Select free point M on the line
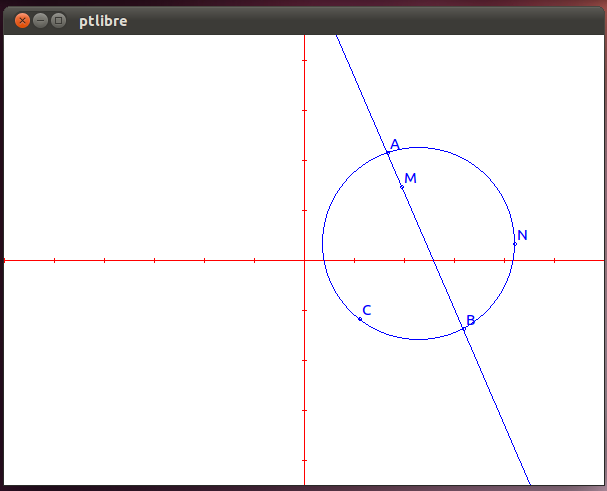This screenshot has width=607, height=491. tap(402, 187)
